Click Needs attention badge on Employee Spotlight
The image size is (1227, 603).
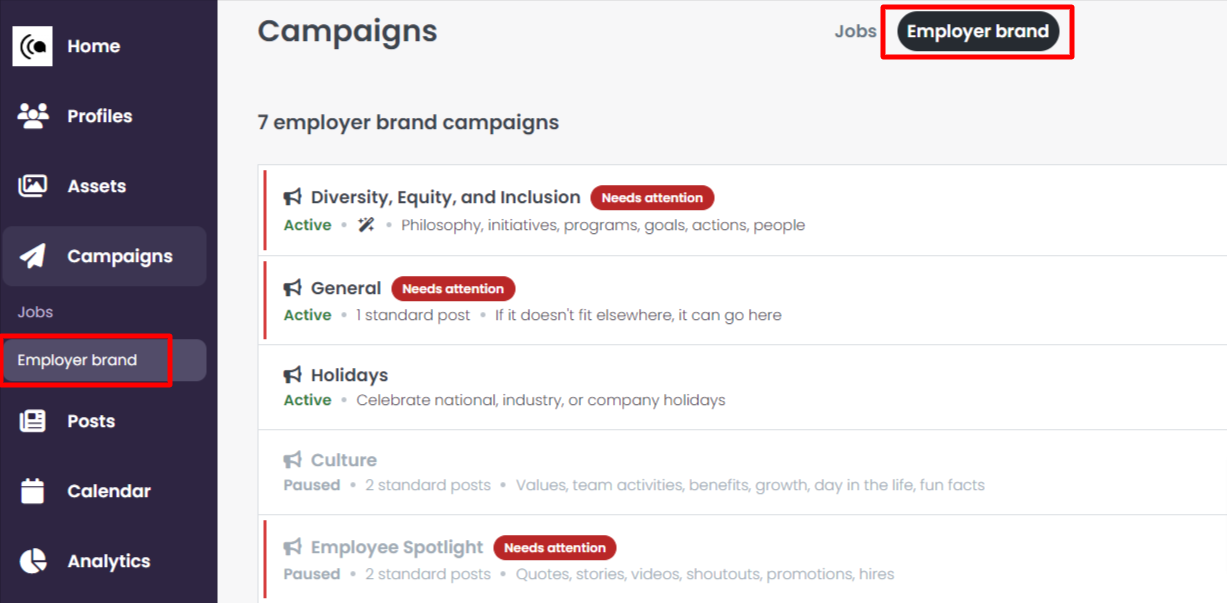(555, 548)
